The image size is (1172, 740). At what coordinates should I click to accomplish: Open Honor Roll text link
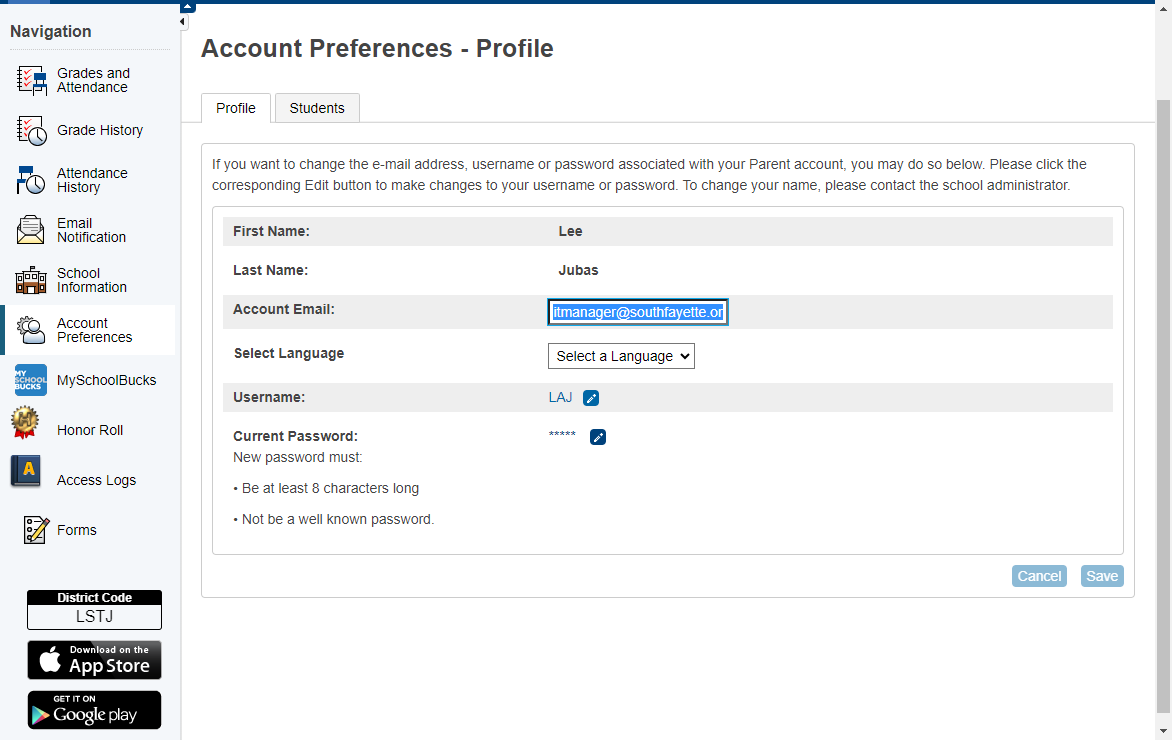click(x=90, y=431)
